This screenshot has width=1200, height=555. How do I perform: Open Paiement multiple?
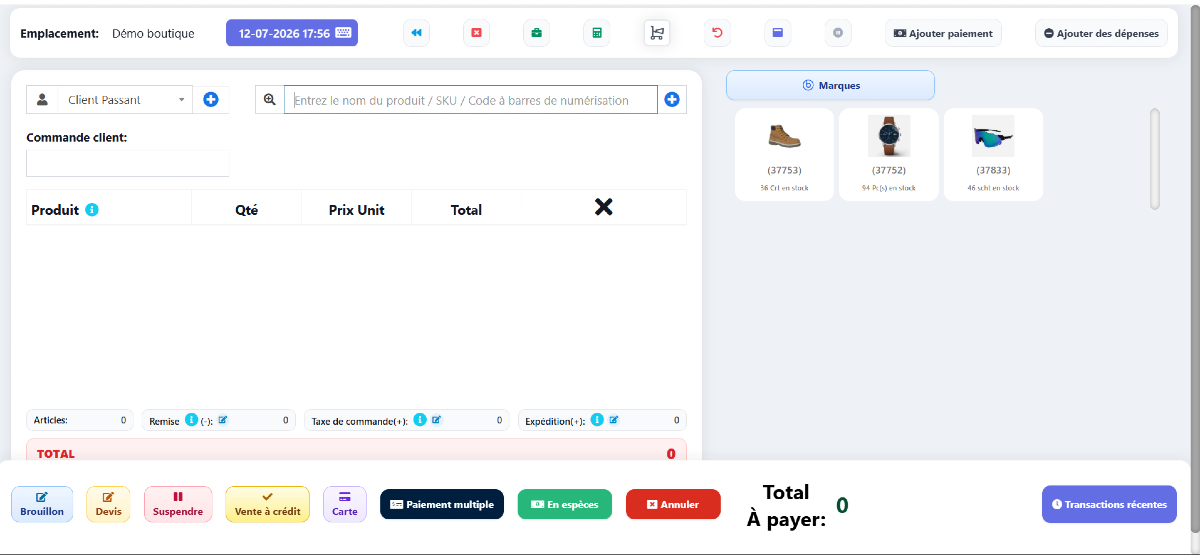pyautogui.click(x=442, y=504)
